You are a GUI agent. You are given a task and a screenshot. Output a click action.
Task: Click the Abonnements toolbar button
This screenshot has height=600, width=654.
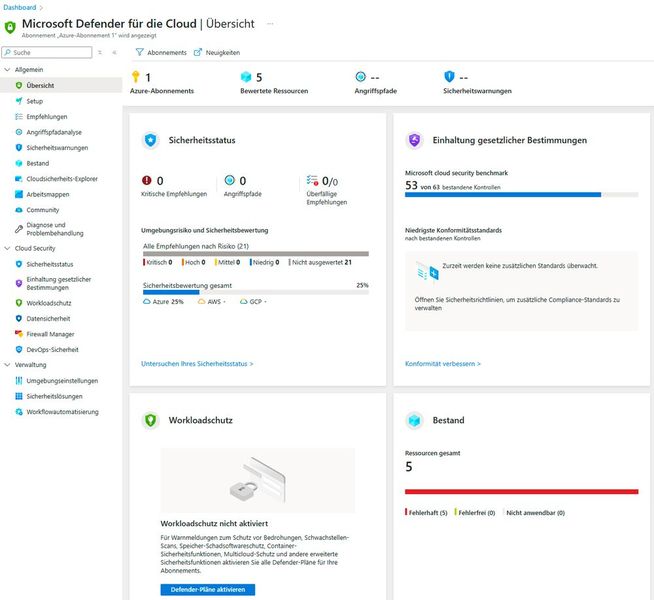click(x=161, y=52)
